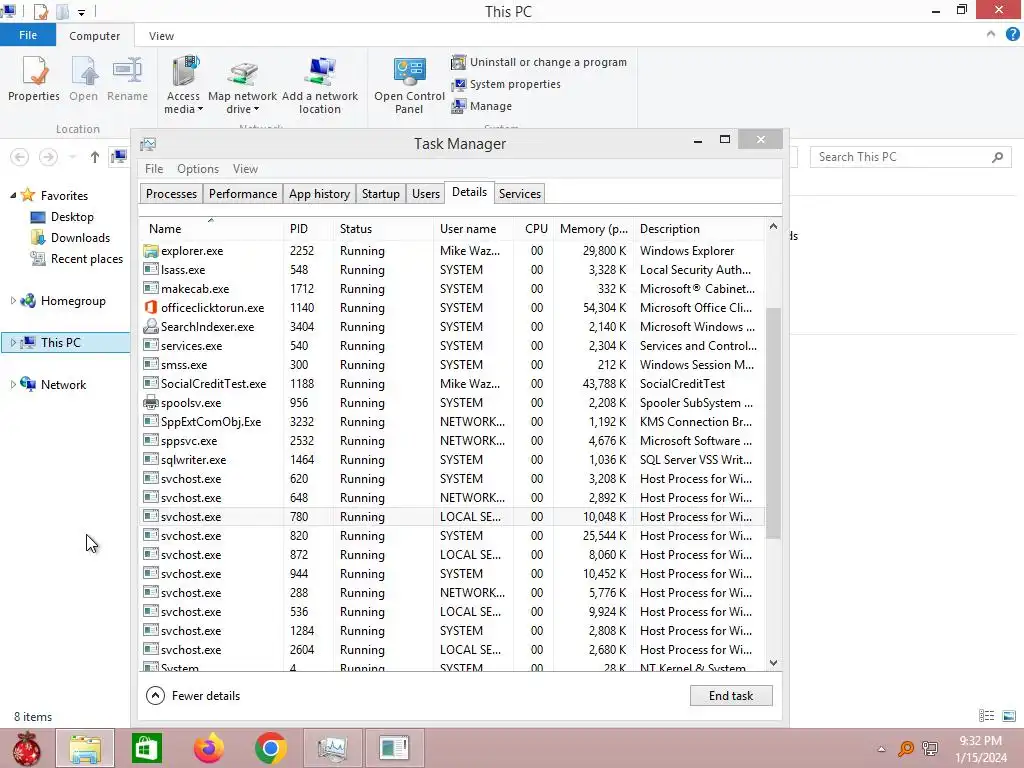The height and width of the screenshot is (768, 1024).
Task: Expand the This PC tree node
Action: click(13, 342)
